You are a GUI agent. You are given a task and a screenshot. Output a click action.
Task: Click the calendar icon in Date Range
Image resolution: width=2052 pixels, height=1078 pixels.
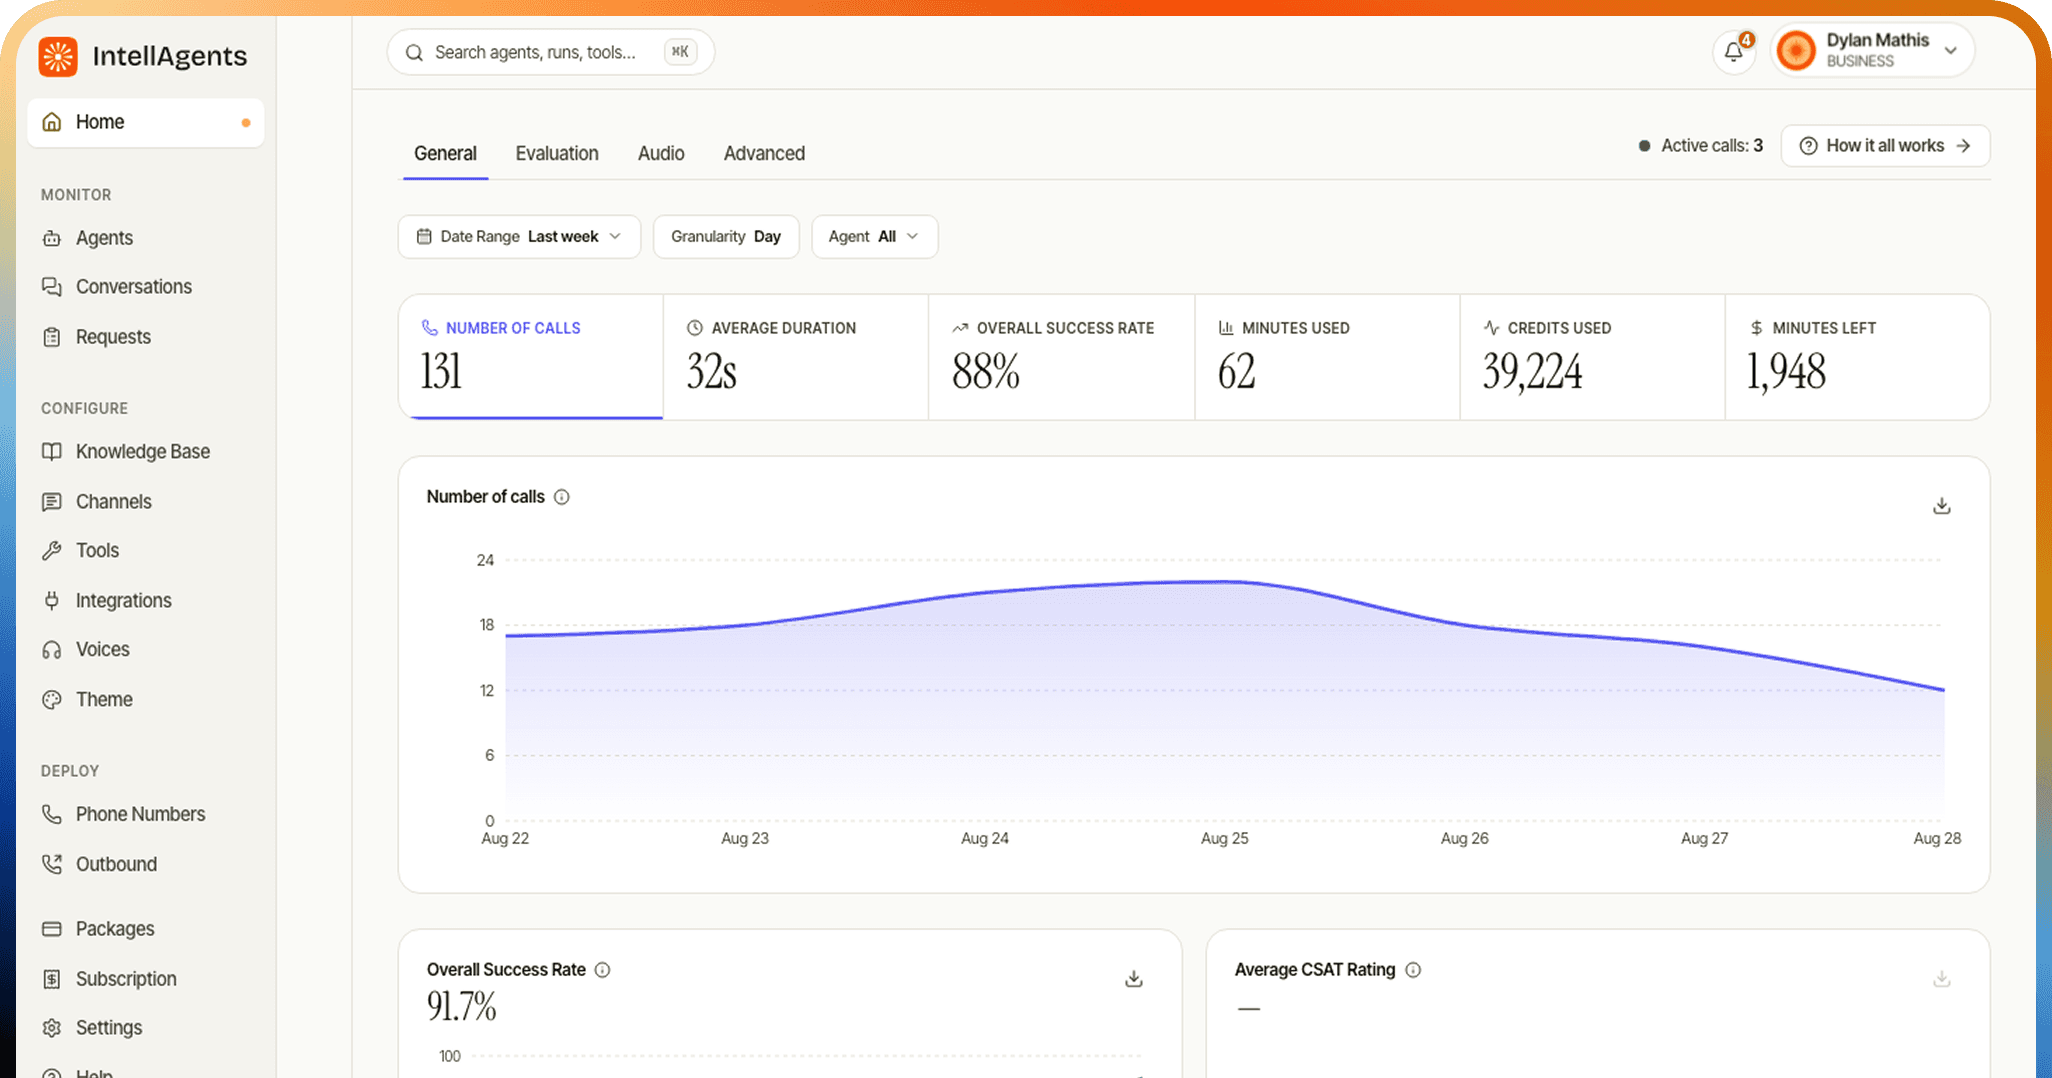pyautogui.click(x=424, y=237)
